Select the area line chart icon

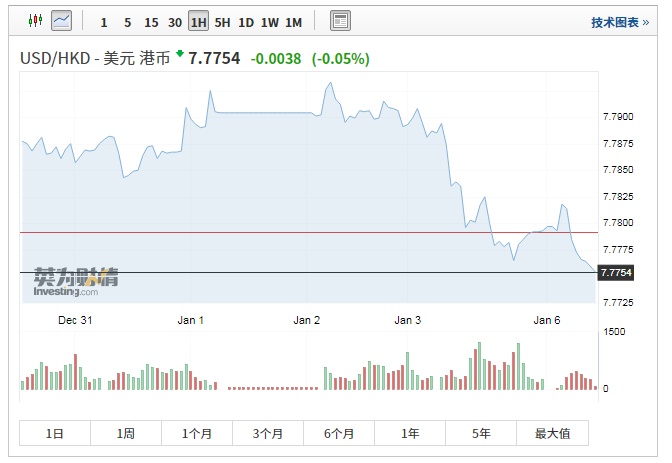(61, 21)
